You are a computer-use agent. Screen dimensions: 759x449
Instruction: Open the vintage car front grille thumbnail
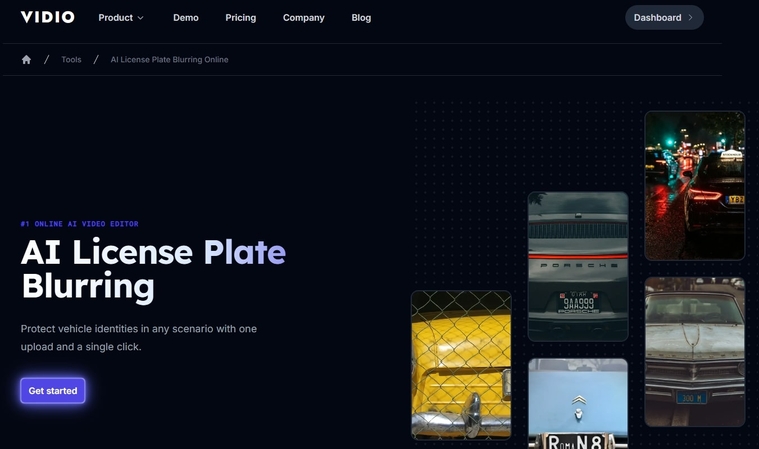[x=695, y=352]
